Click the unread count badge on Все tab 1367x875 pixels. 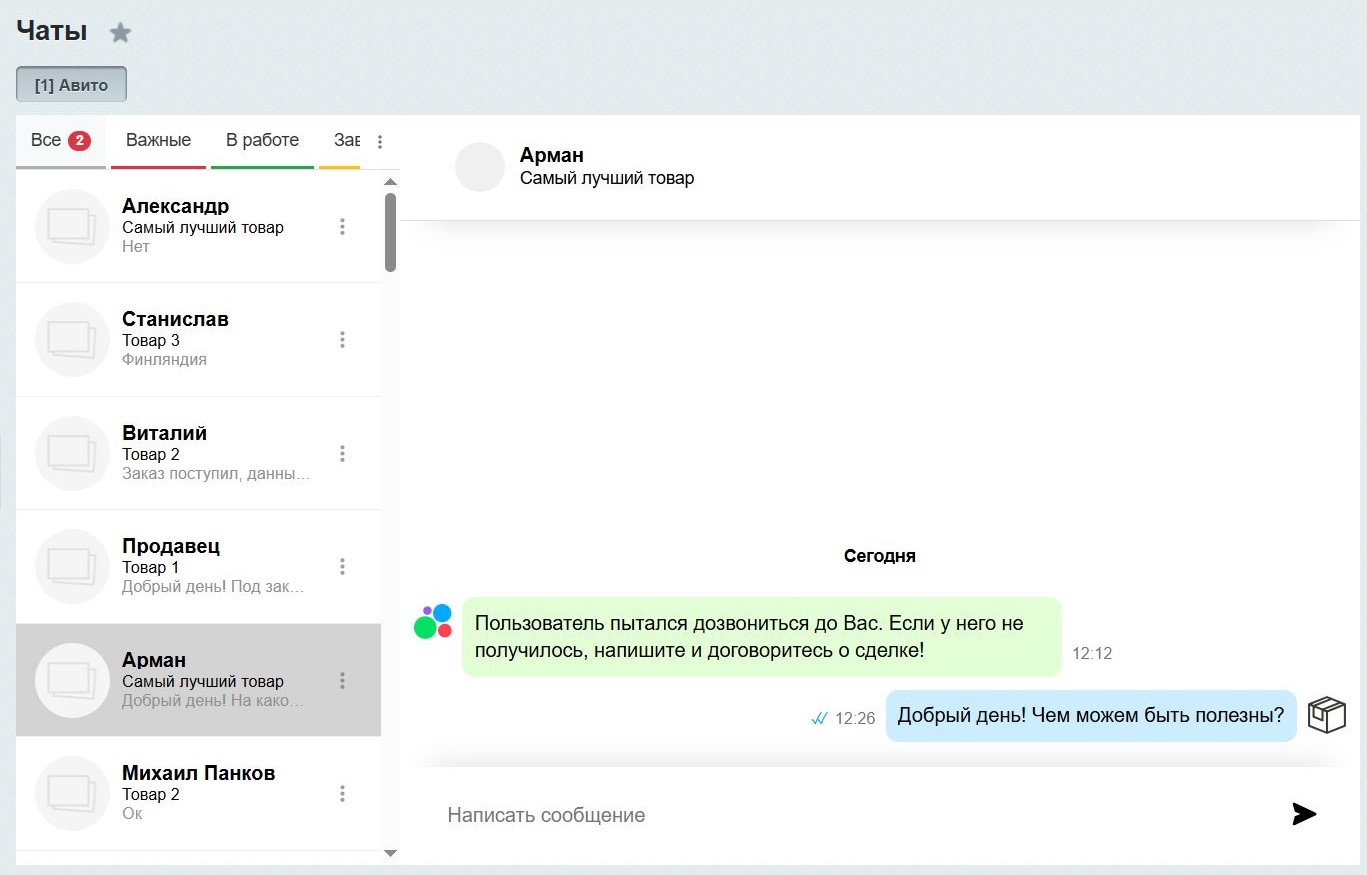coord(79,141)
